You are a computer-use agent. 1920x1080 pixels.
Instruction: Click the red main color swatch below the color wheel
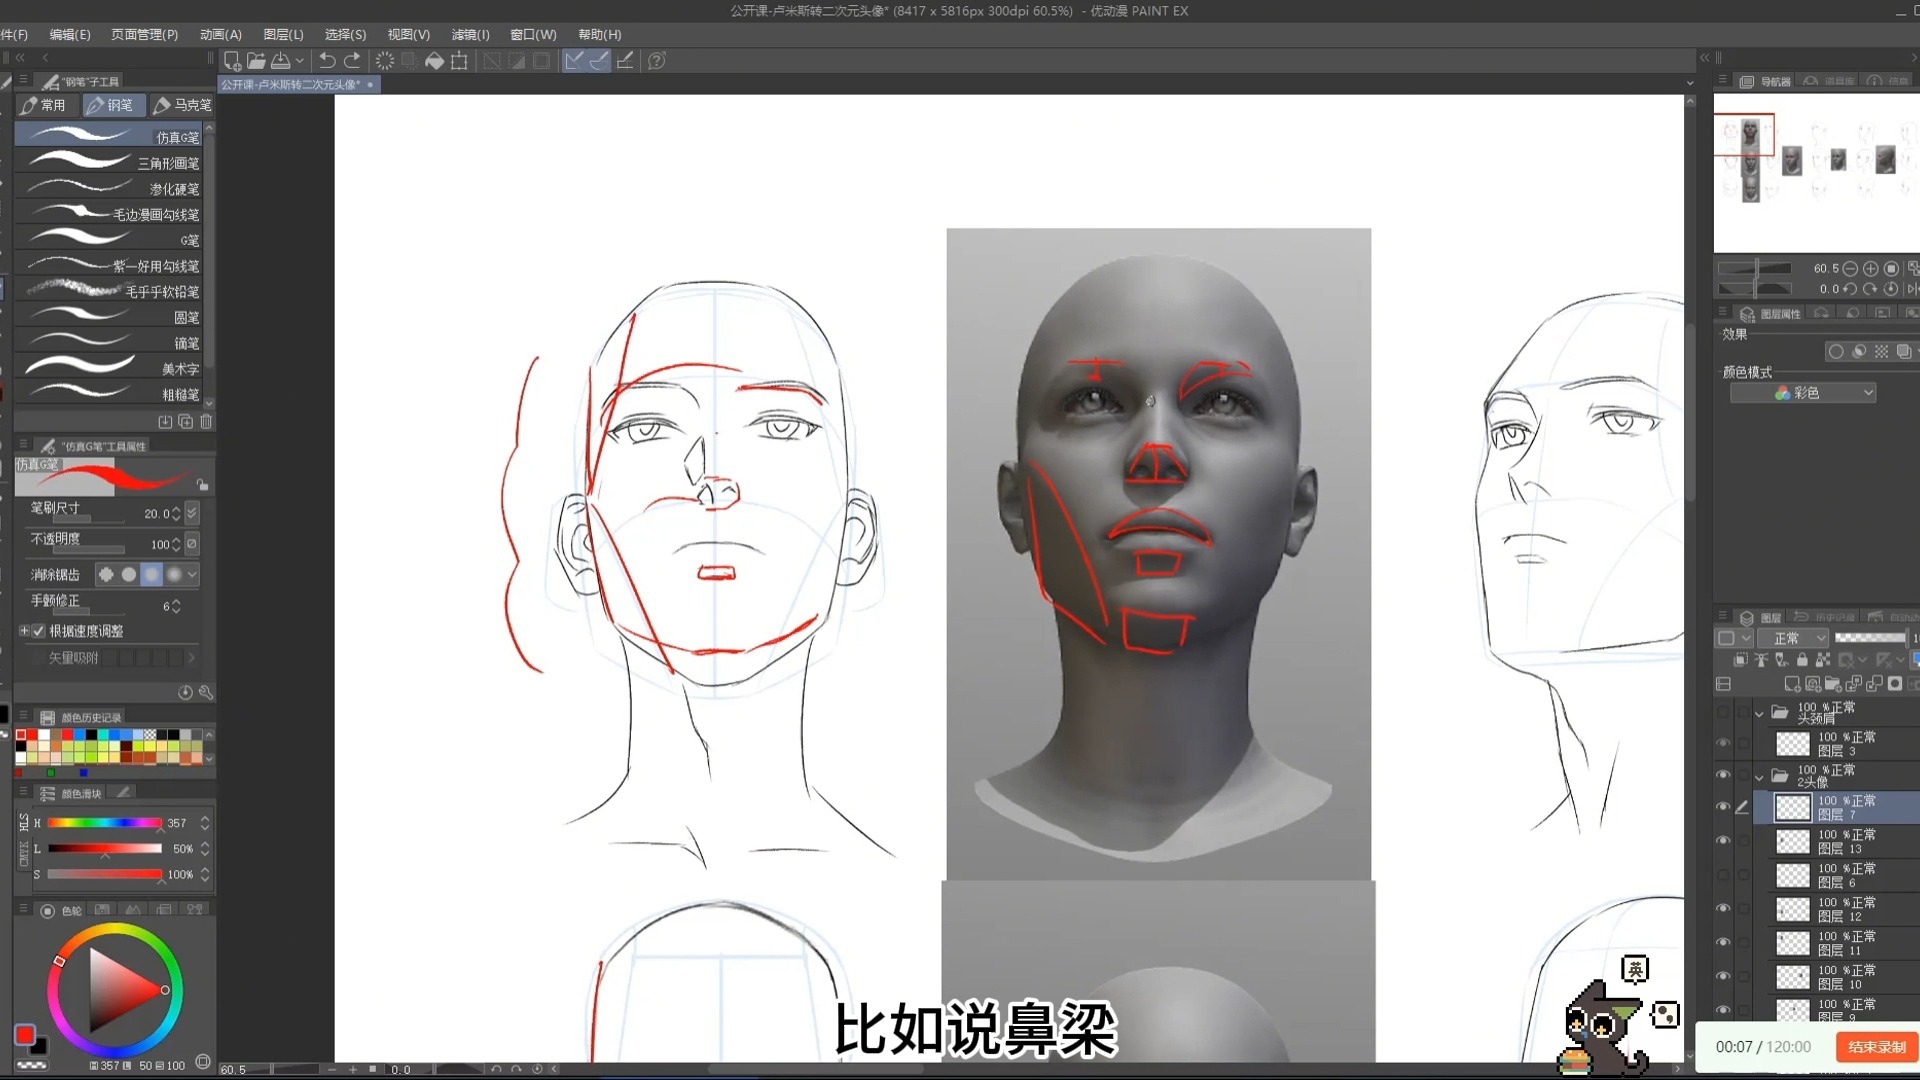coord(25,1034)
